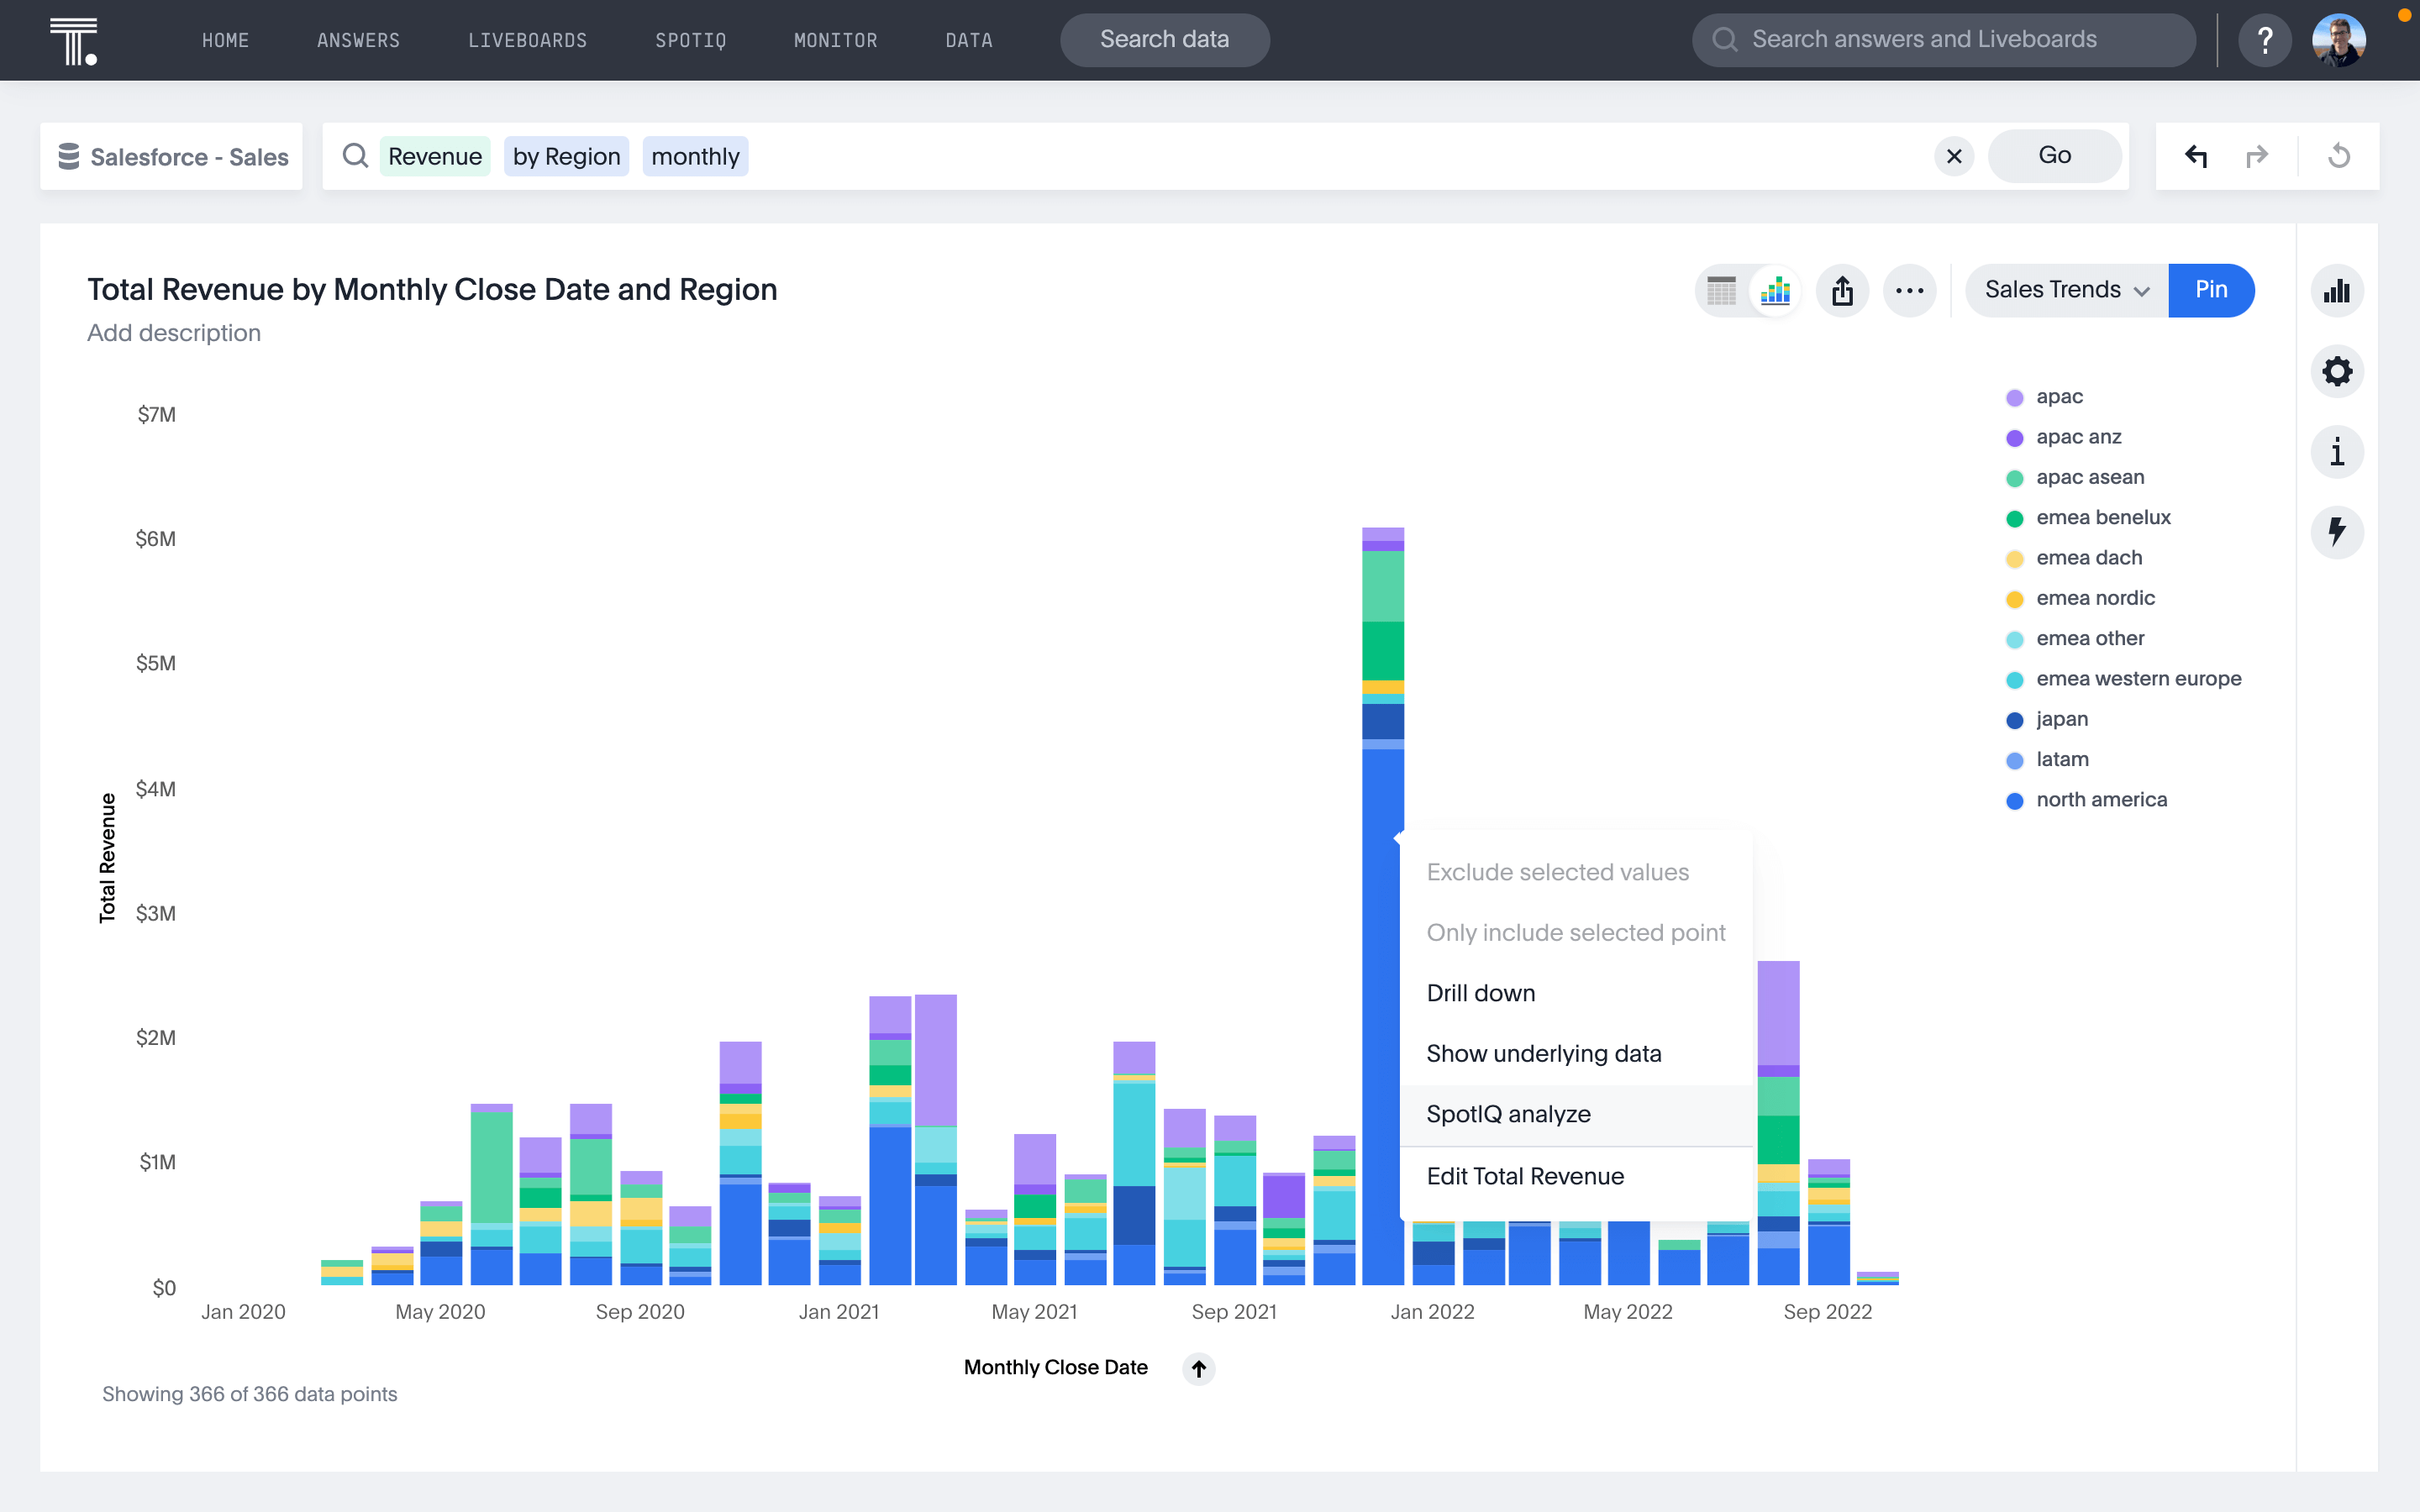This screenshot has height=1512, width=2420.
Task: Click Go to execute the search query
Action: (2056, 155)
